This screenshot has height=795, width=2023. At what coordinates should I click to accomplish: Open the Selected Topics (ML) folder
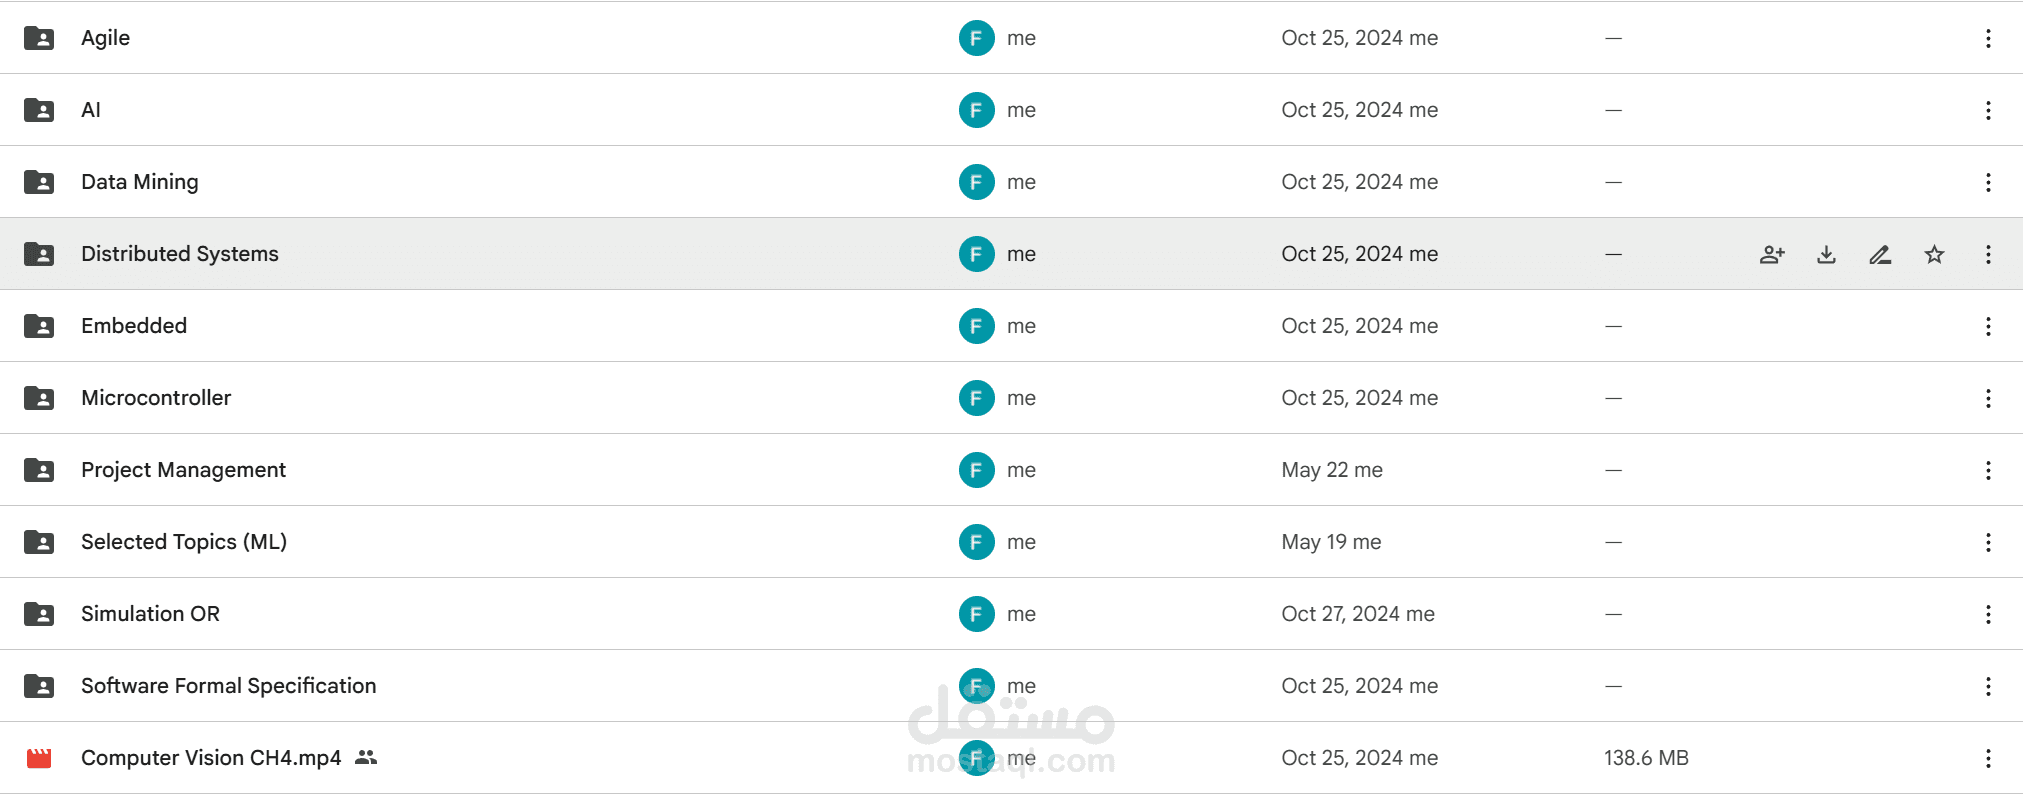click(184, 542)
